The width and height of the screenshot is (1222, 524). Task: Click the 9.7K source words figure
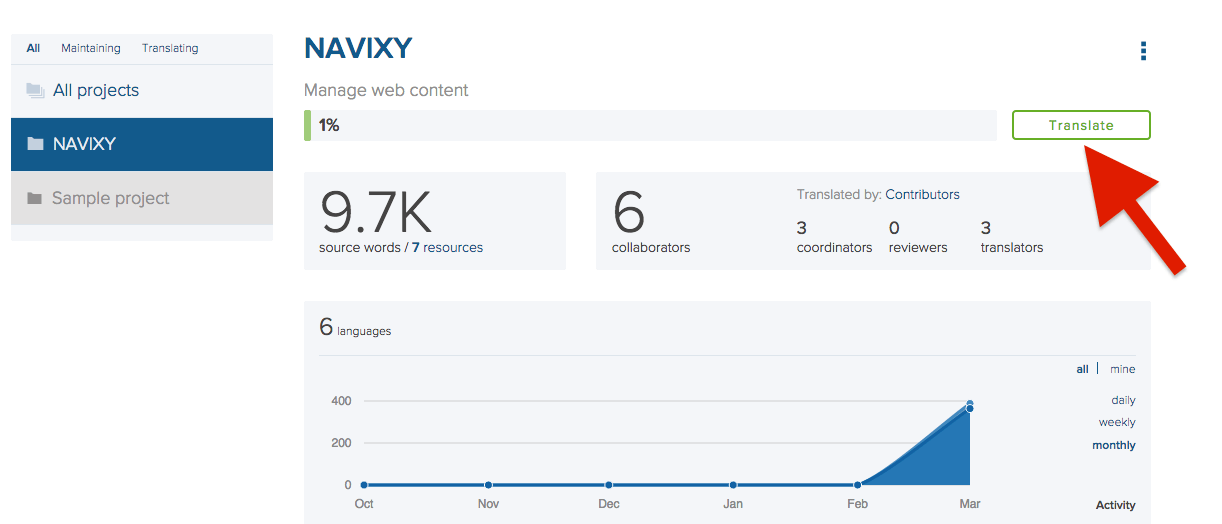pos(375,212)
